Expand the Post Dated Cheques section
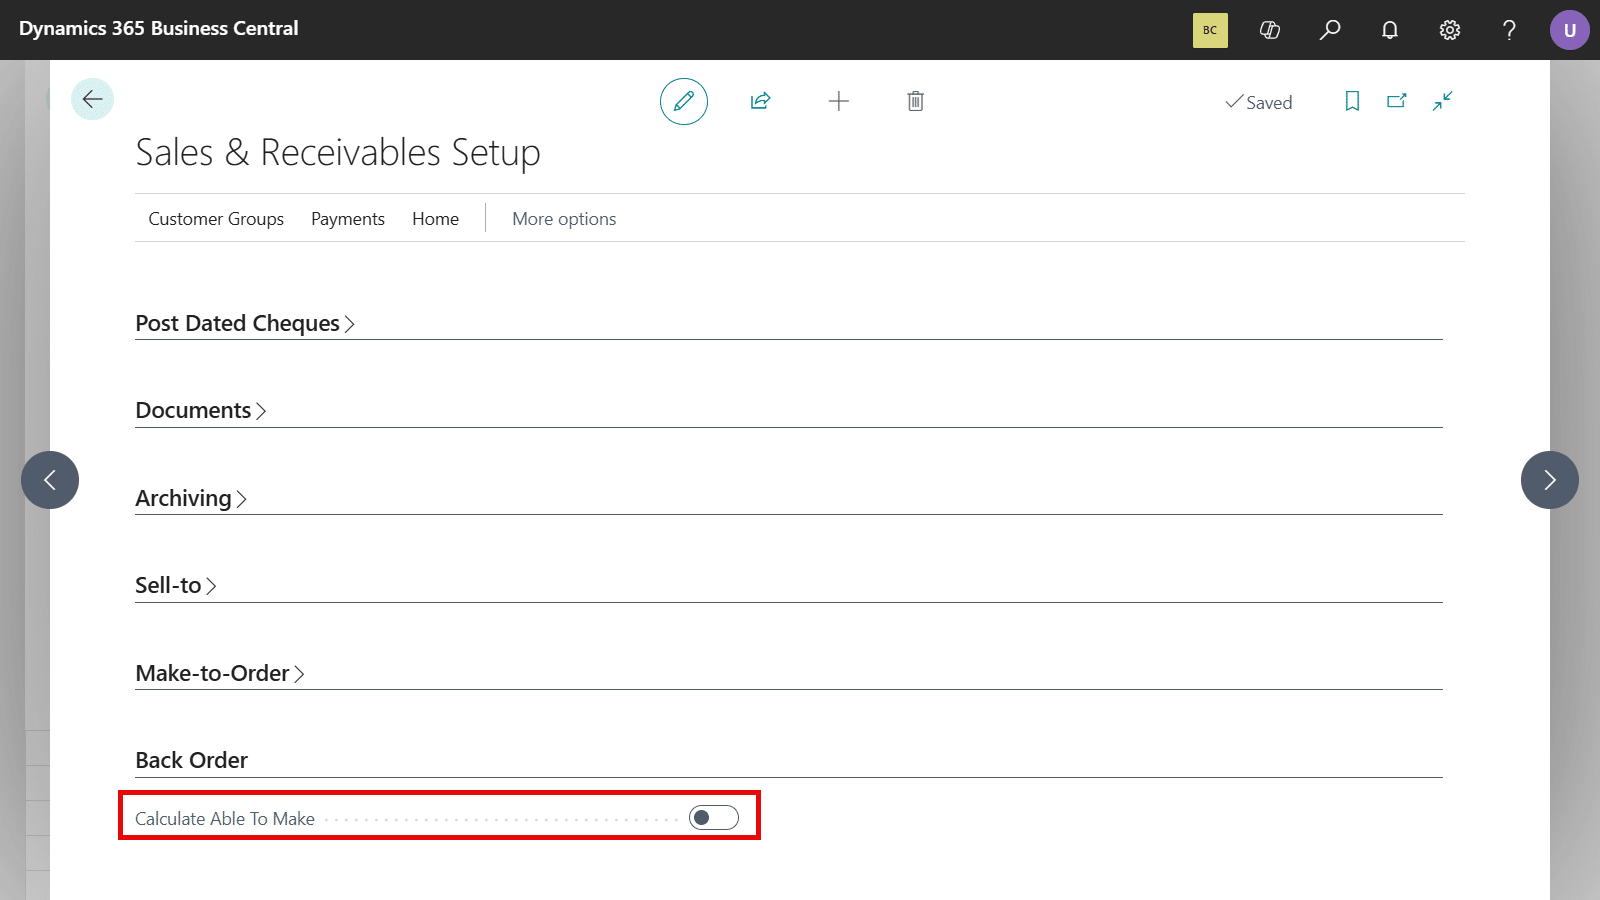This screenshot has height=900, width=1600. [x=245, y=323]
